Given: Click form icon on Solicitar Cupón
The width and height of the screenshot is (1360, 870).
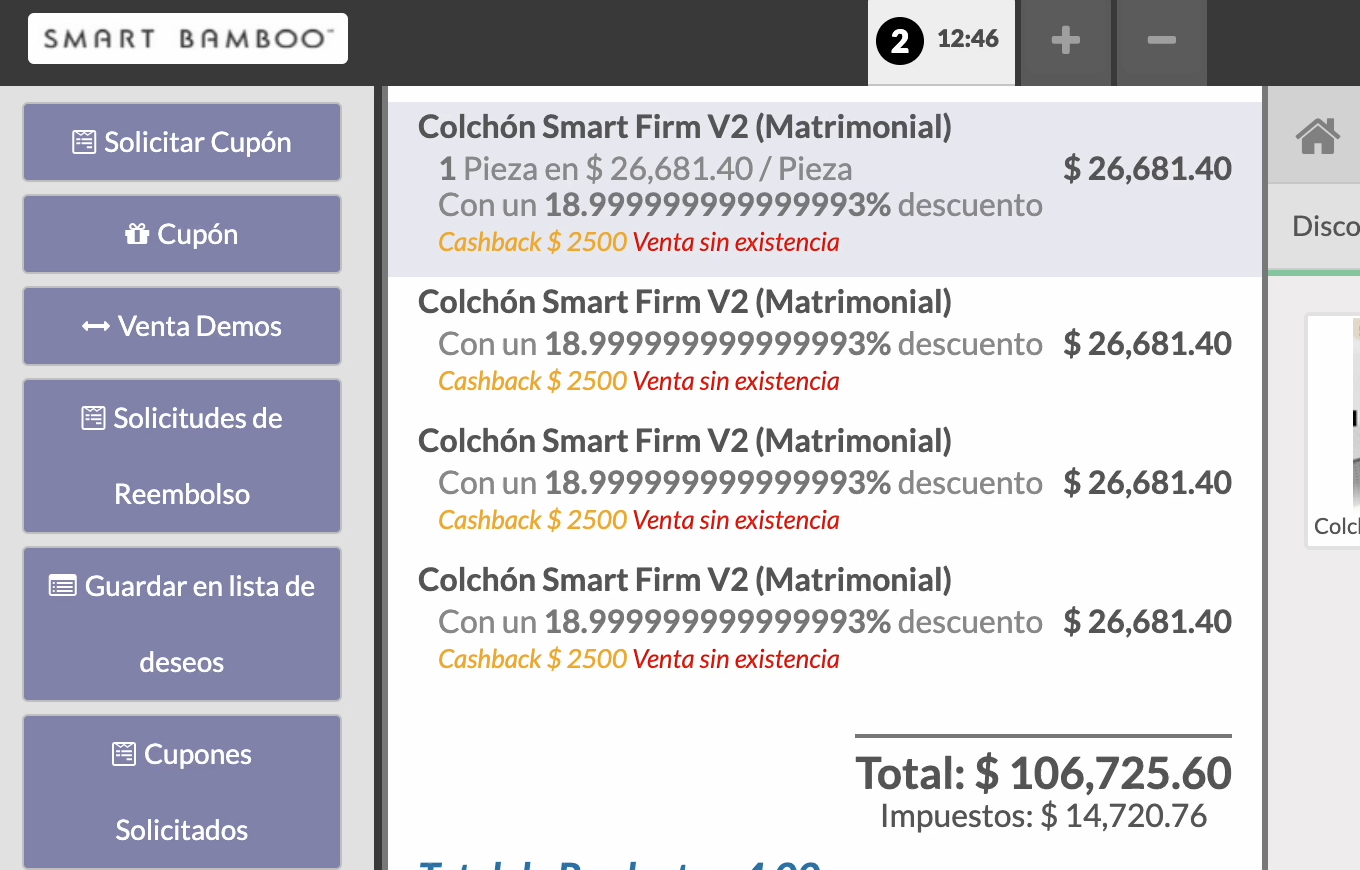Looking at the screenshot, I should (x=84, y=142).
